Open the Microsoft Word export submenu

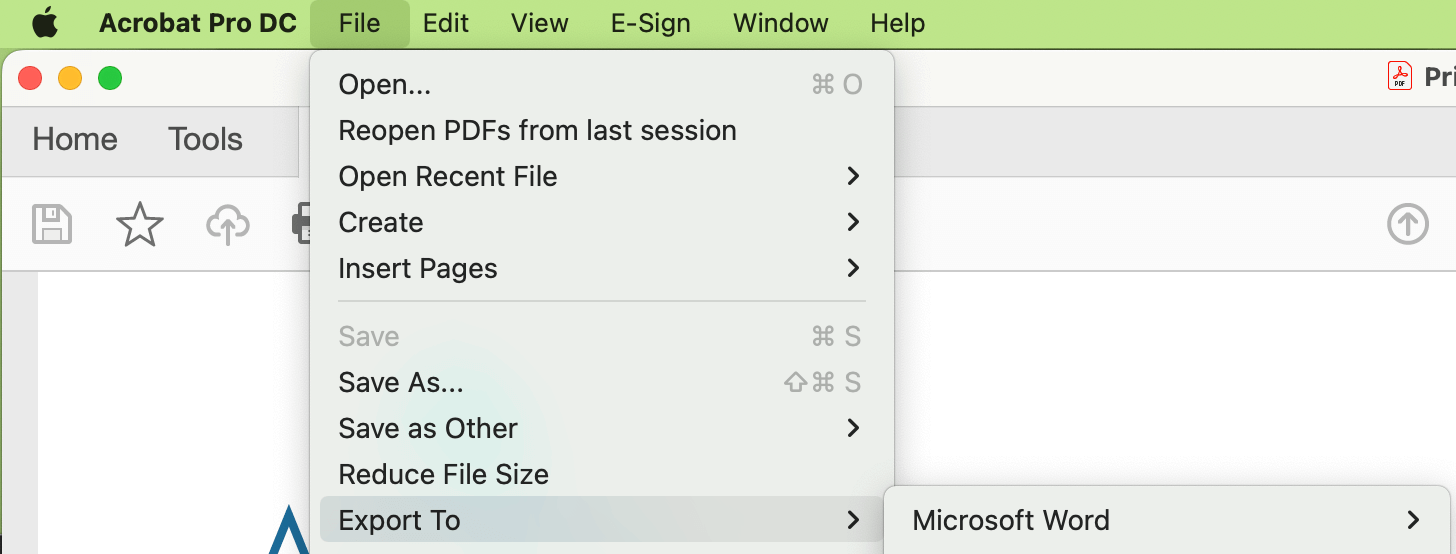tap(1167, 520)
